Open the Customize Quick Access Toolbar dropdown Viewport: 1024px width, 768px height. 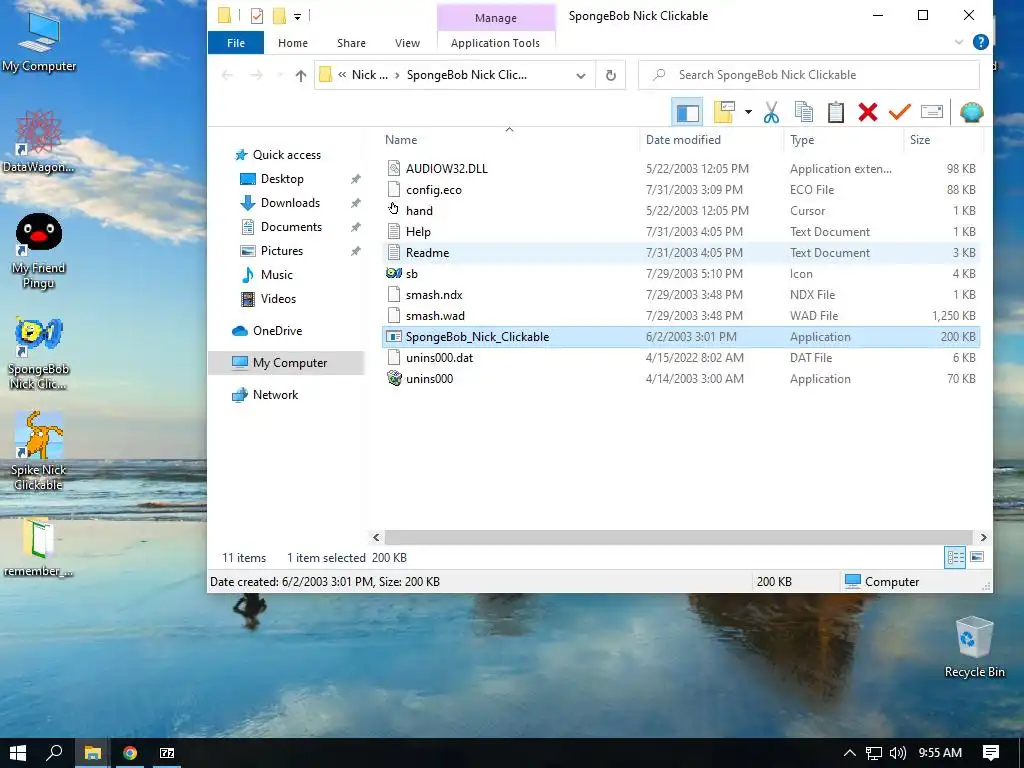pos(297,16)
